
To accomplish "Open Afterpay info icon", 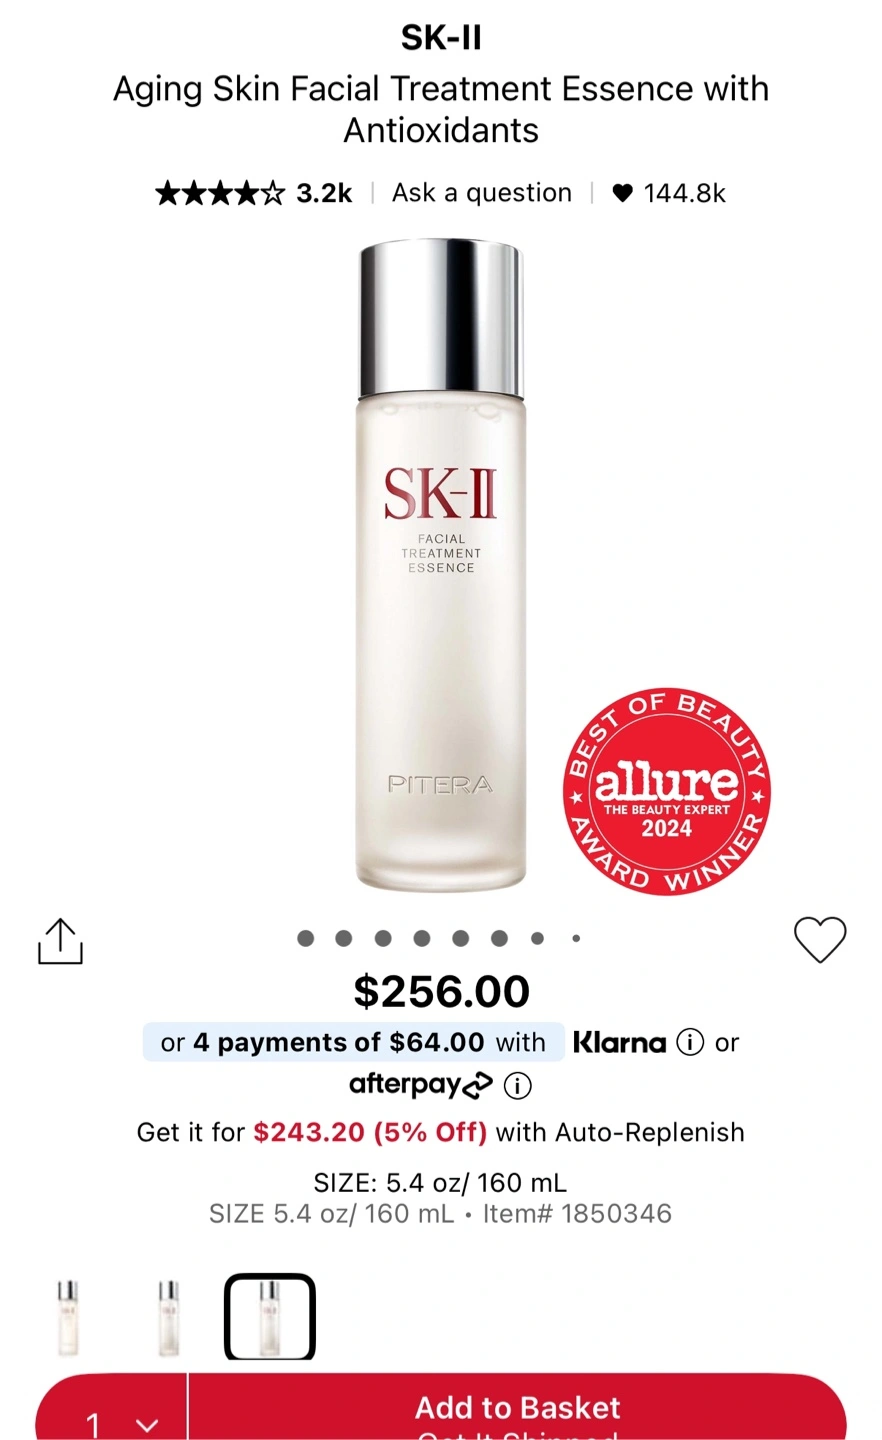I will coord(517,1085).
